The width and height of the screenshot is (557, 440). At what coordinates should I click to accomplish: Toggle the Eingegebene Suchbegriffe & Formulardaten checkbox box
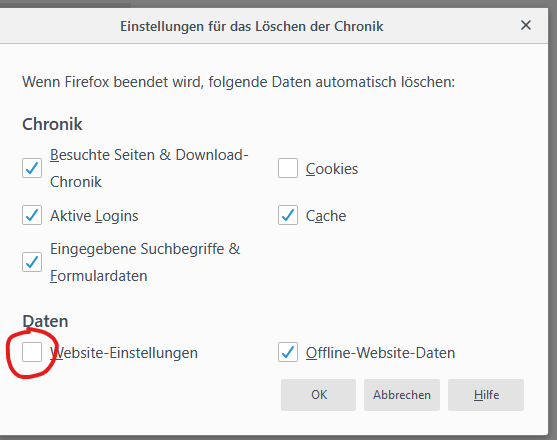point(32,262)
